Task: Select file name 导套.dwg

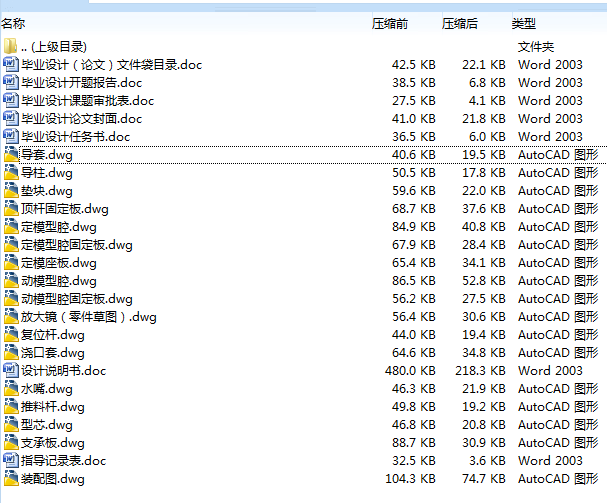Action: pos(47,155)
